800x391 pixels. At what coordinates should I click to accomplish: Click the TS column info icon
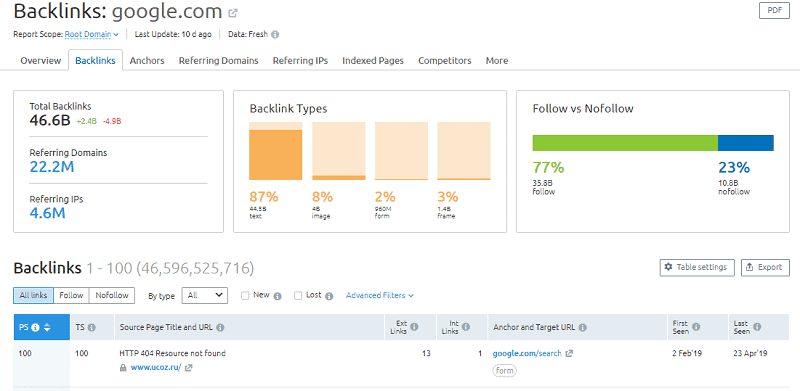(92, 328)
